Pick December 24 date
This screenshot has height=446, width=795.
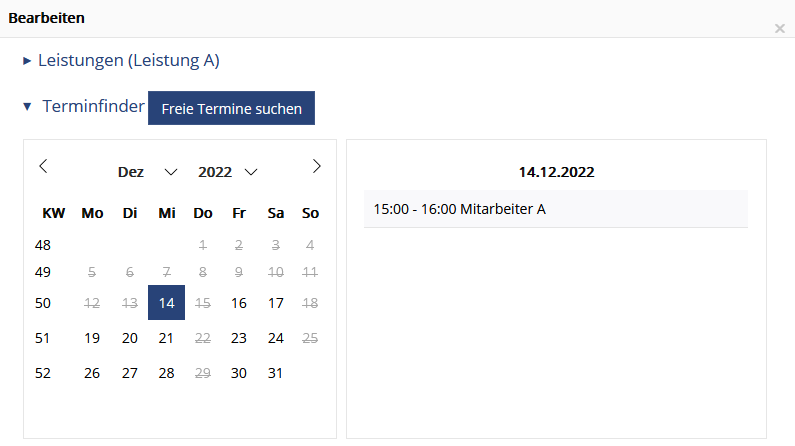pyautogui.click(x=275, y=338)
